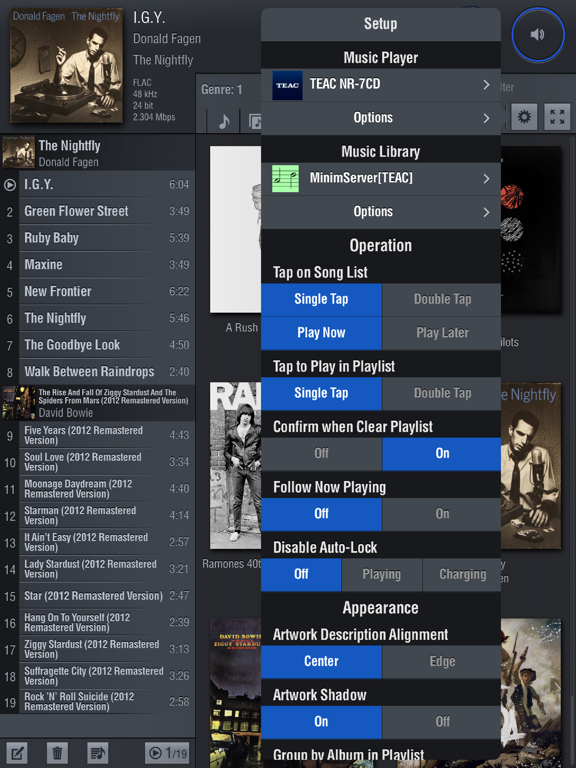Open the Ramones 40th album cover
576x768 pixels.
click(236, 466)
